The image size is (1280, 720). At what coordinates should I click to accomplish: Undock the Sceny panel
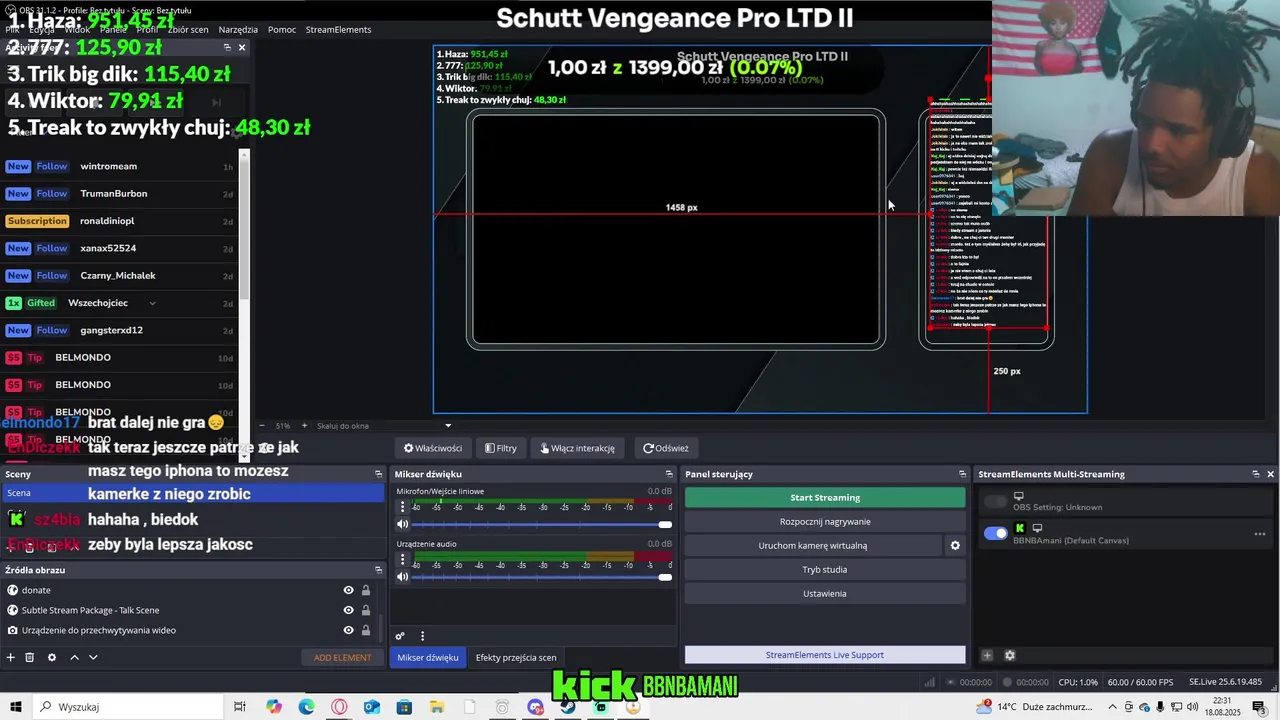pos(378,474)
